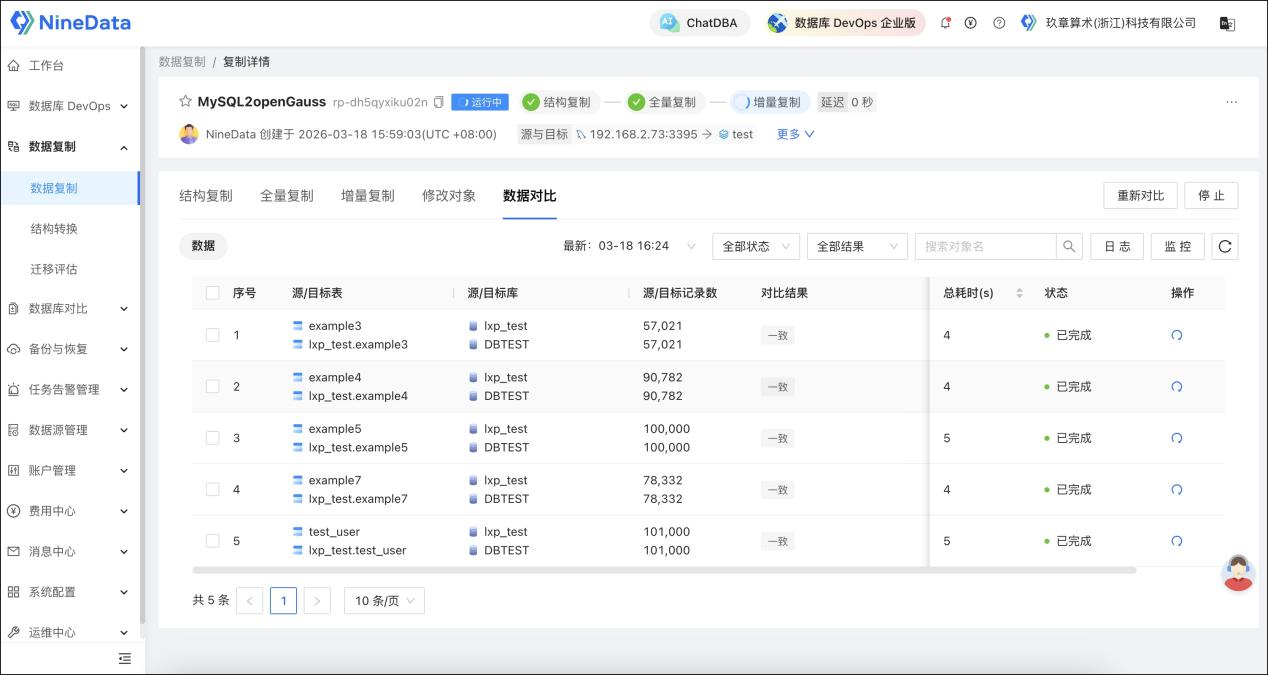Viewport: 1268px width, 675px height.
Task: Switch to the 修改对象 tab
Action: [x=449, y=196]
